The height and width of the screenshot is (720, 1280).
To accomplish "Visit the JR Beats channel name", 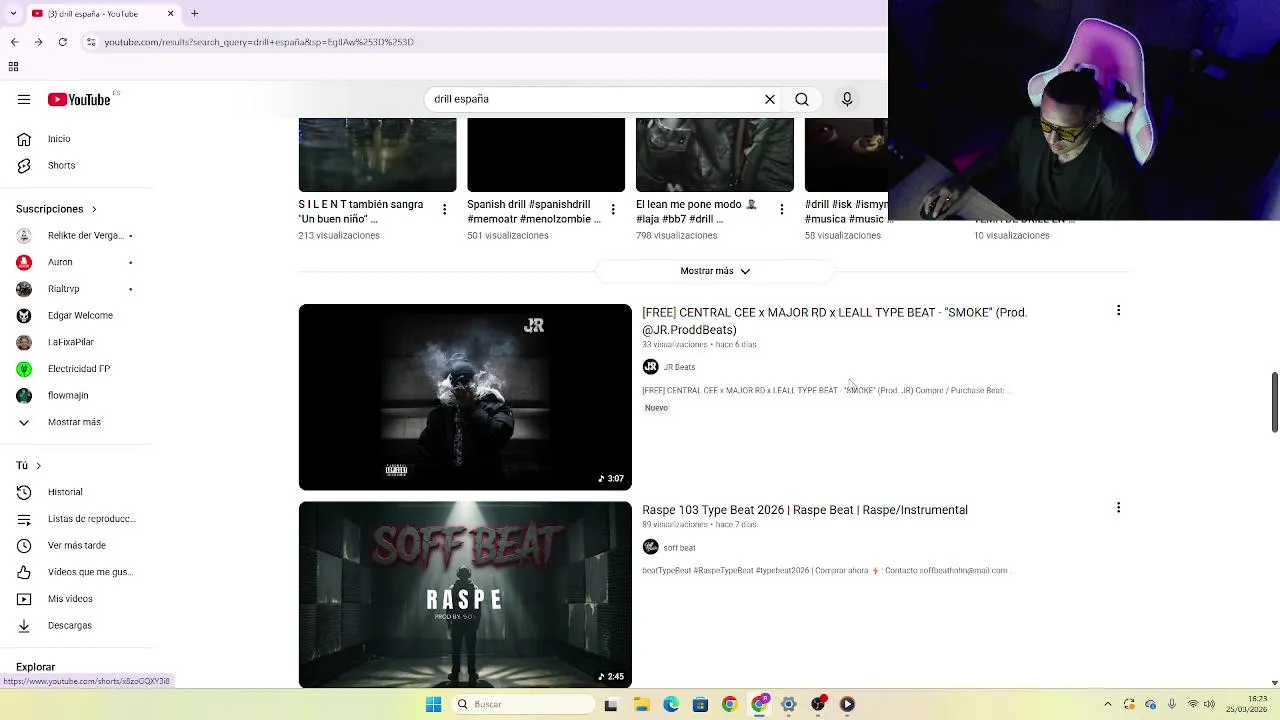I will 679,367.
